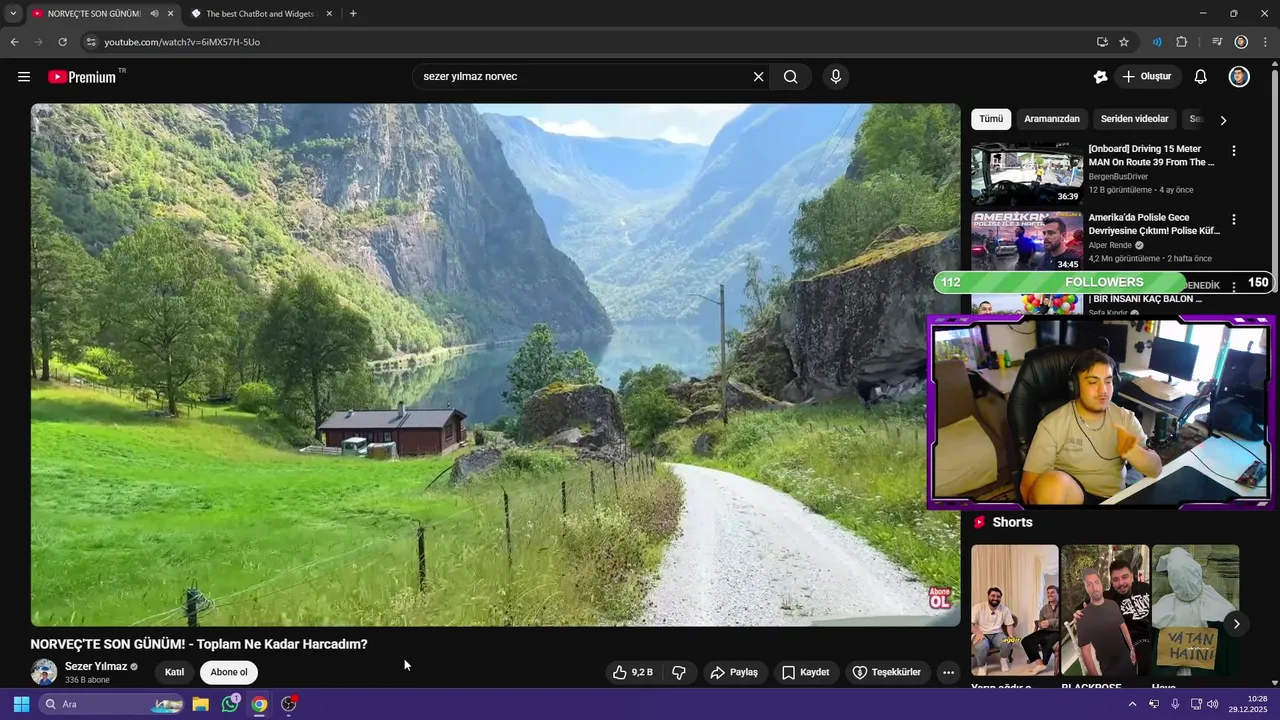The height and width of the screenshot is (720, 1280).
Task: Open the YouTube hamburger guide menu
Action: [x=24, y=77]
